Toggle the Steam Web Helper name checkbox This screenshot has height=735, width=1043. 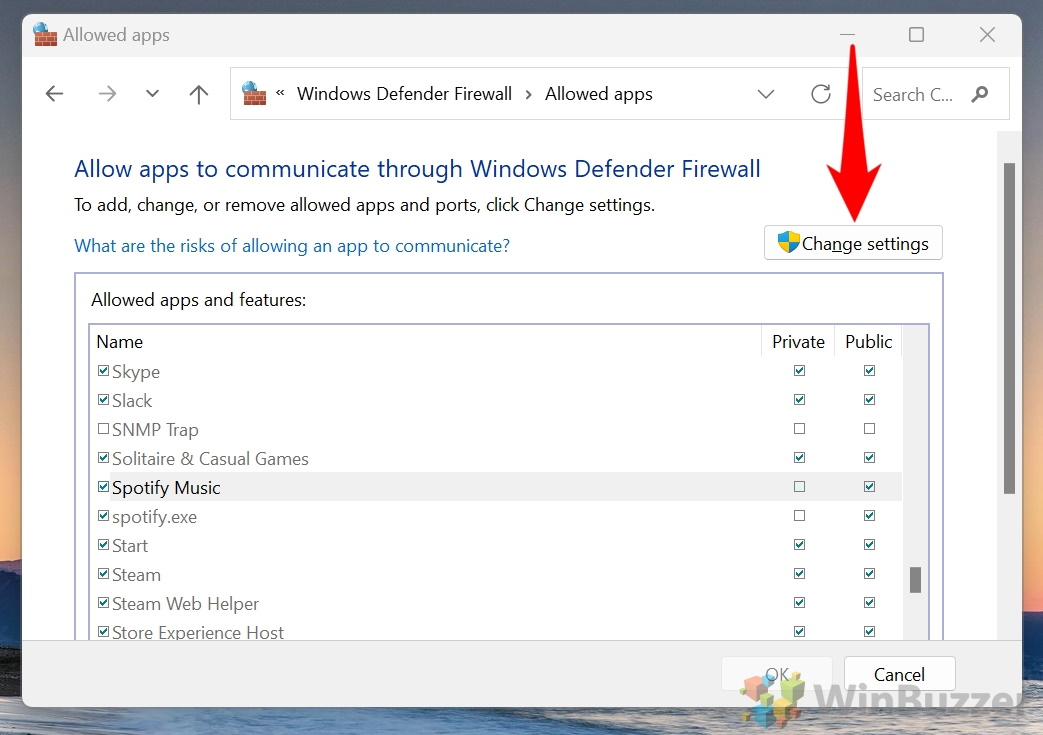point(103,603)
